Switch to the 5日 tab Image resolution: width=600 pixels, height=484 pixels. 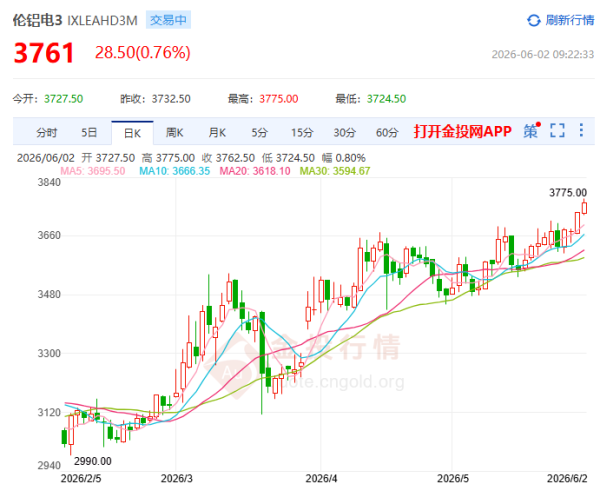(x=89, y=133)
